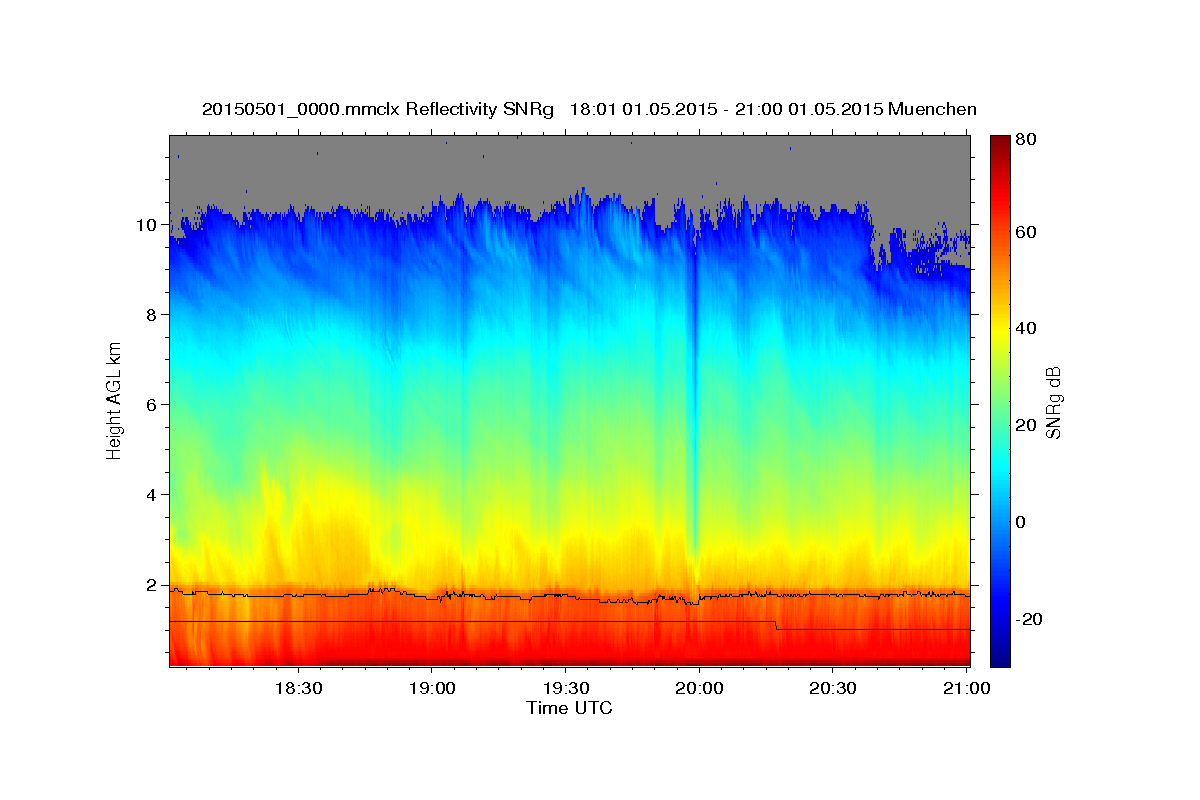Click the colorbar value 60
The image size is (1200, 800).
pos(1027,232)
